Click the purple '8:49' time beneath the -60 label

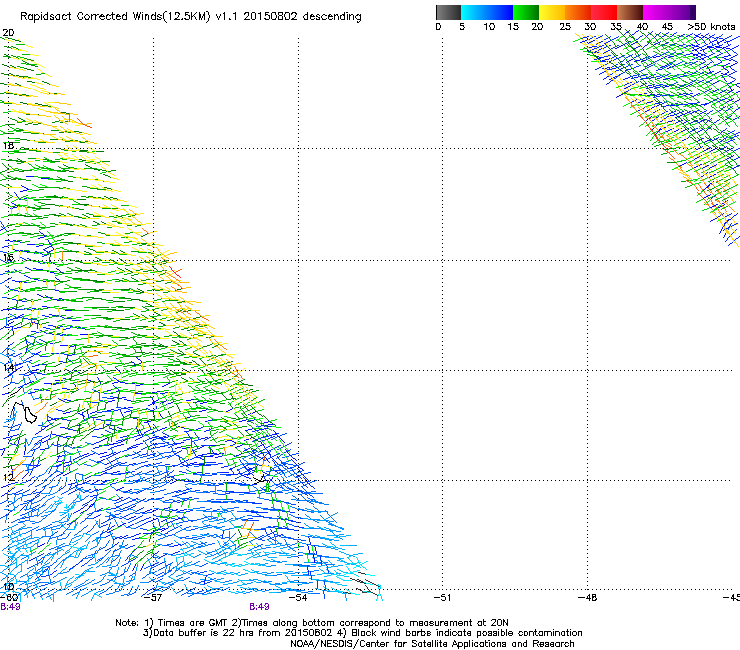(x=10, y=607)
